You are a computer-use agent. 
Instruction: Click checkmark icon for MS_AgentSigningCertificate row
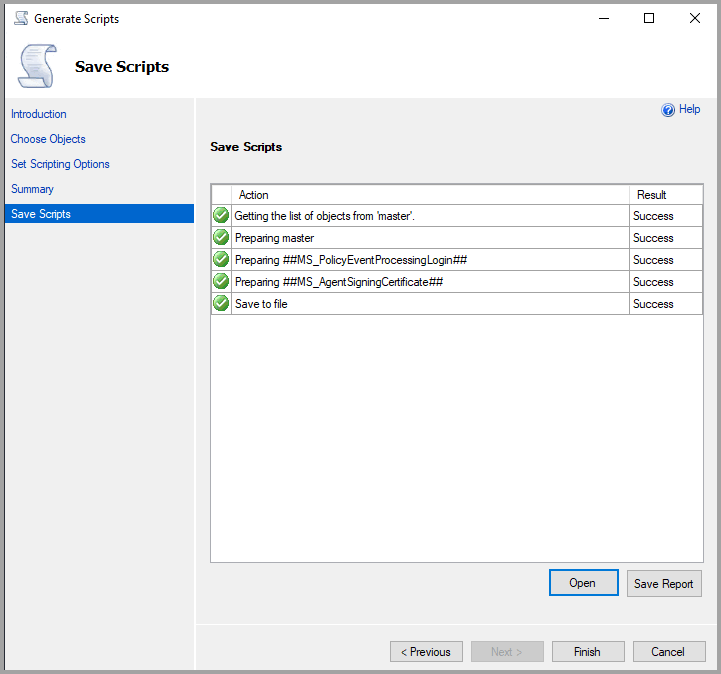coord(221,282)
